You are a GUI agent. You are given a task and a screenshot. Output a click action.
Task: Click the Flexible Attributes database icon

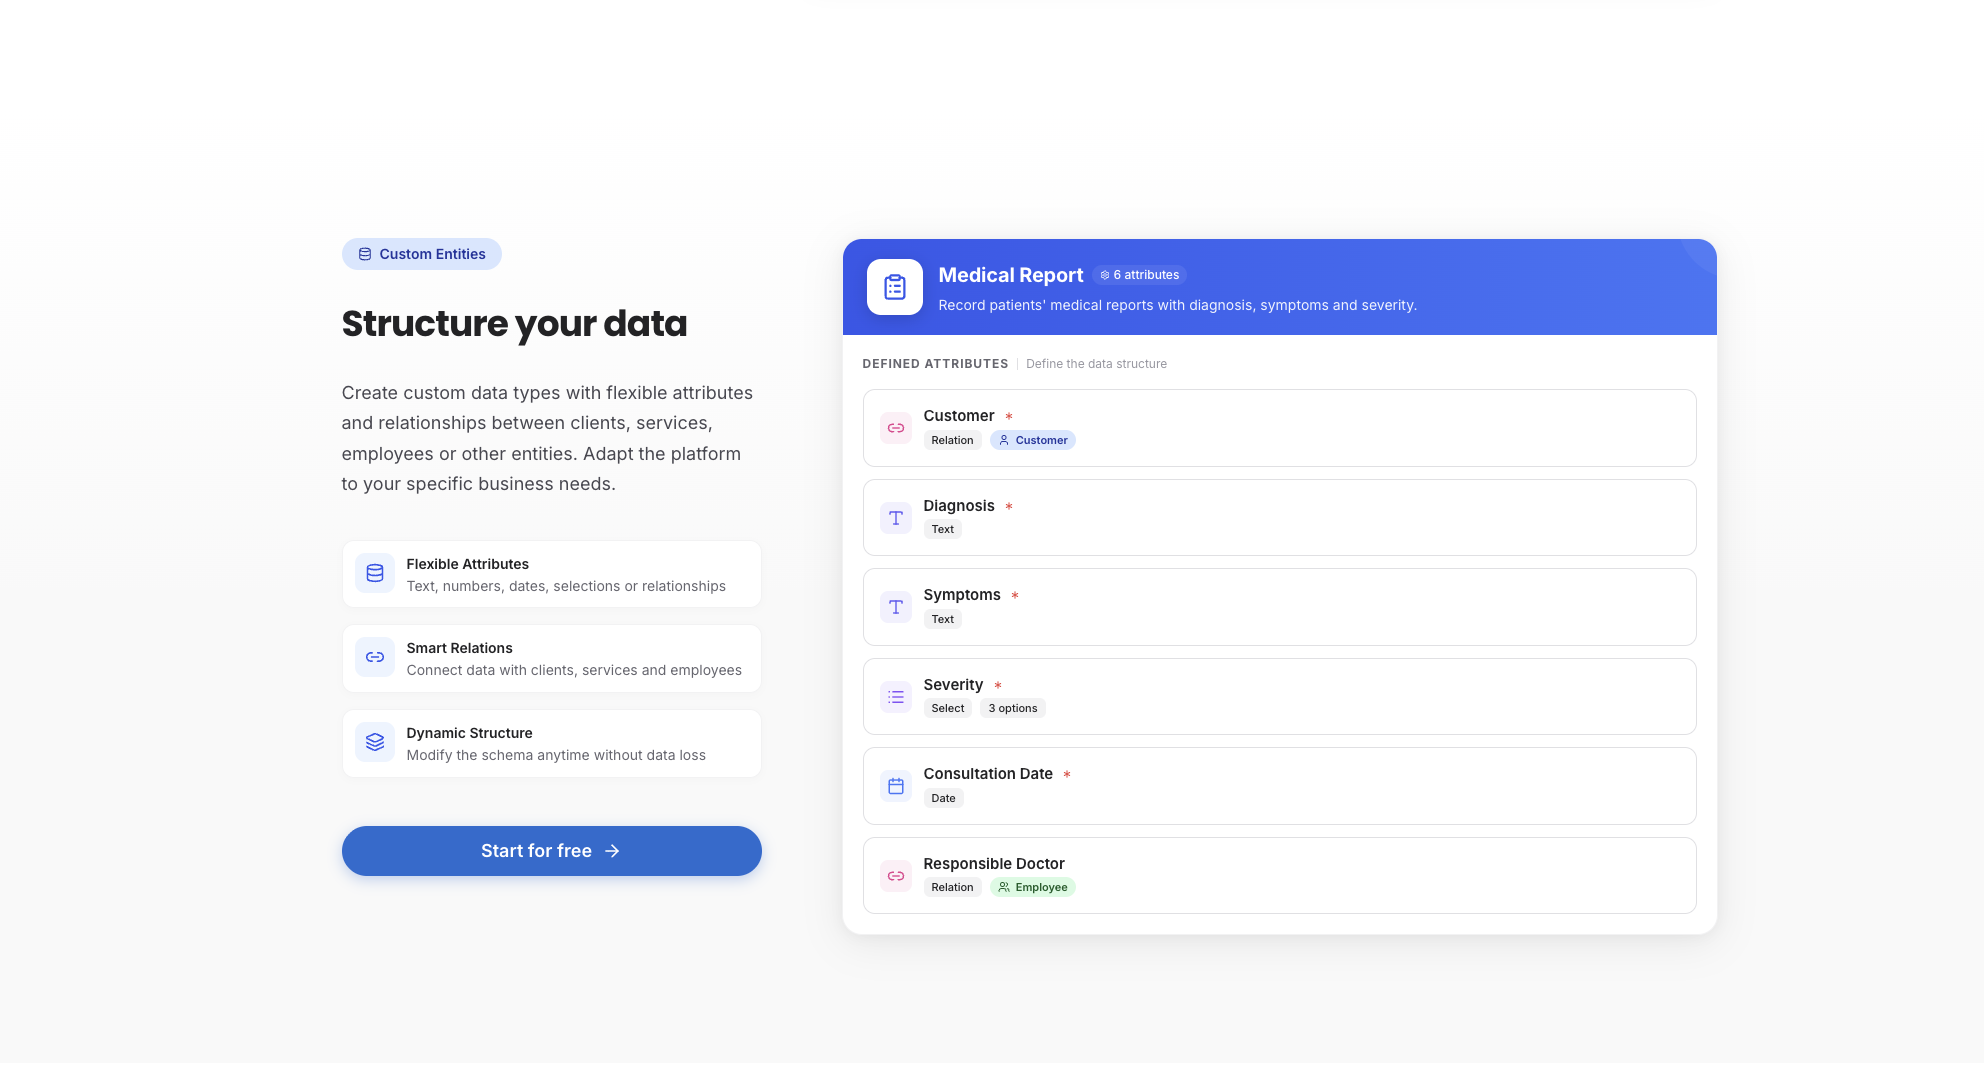coord(374,573)
